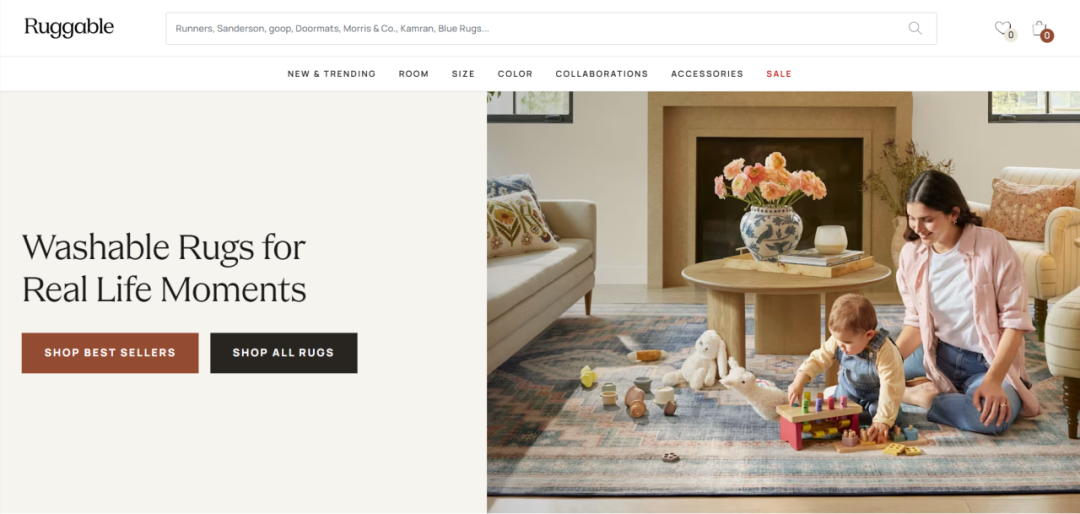The height and width of the screenshot is (514, 1080).
Task: Open the Room menu
Action: 413,74
